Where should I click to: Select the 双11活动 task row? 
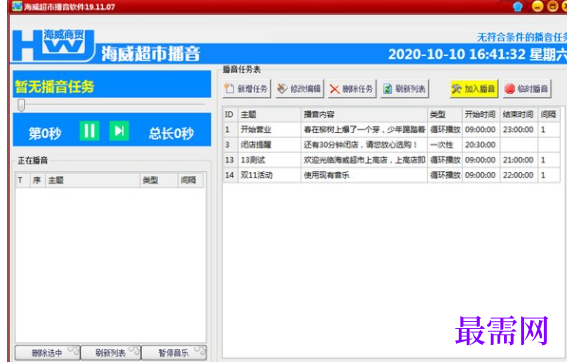[391, 175]
